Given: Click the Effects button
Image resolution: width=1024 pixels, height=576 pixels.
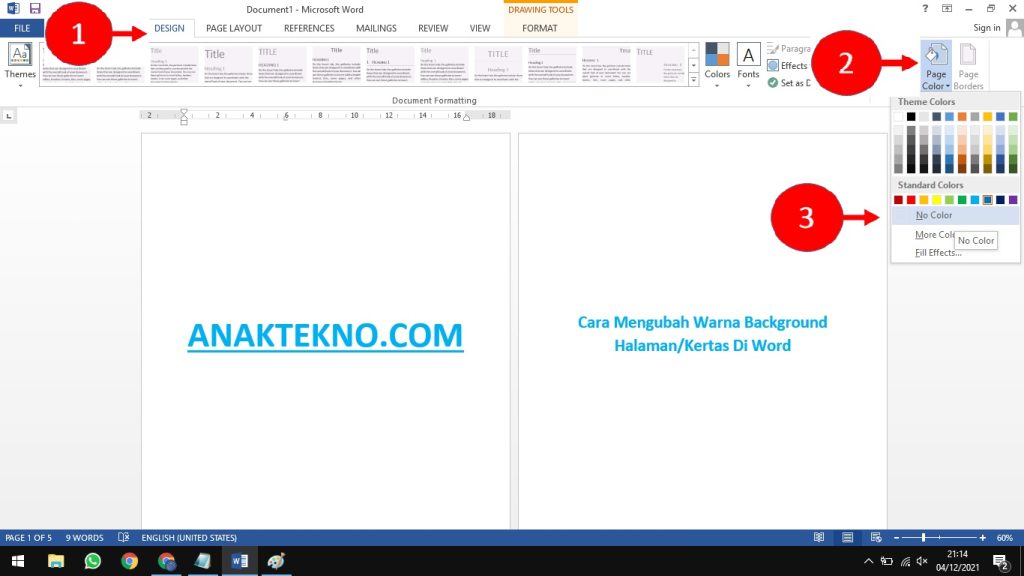Looking at the screenshot, I should click(x=788, y=65).
